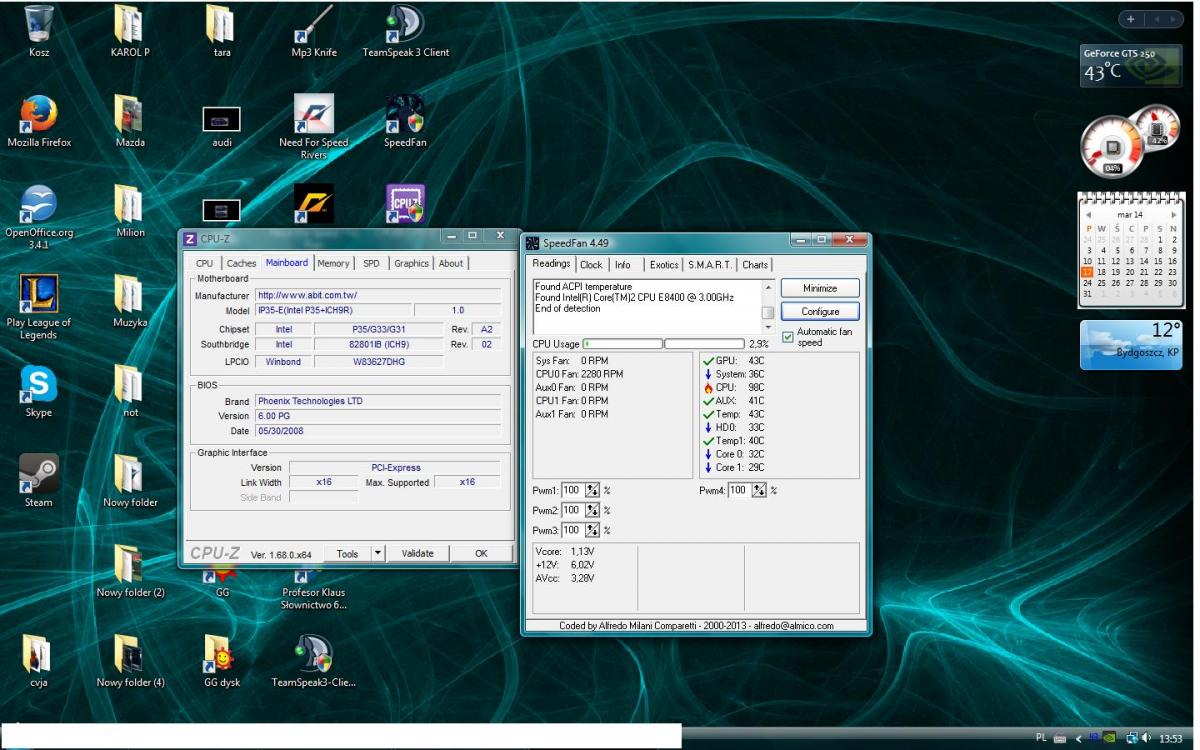Click the Pwm4 spinner arrows

(x=759, y=490)
